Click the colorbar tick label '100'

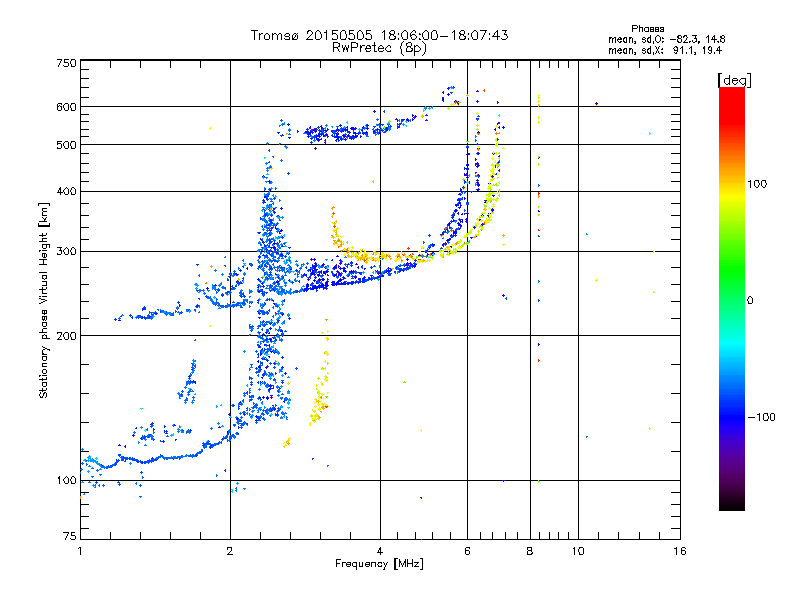tap(757, 184)
